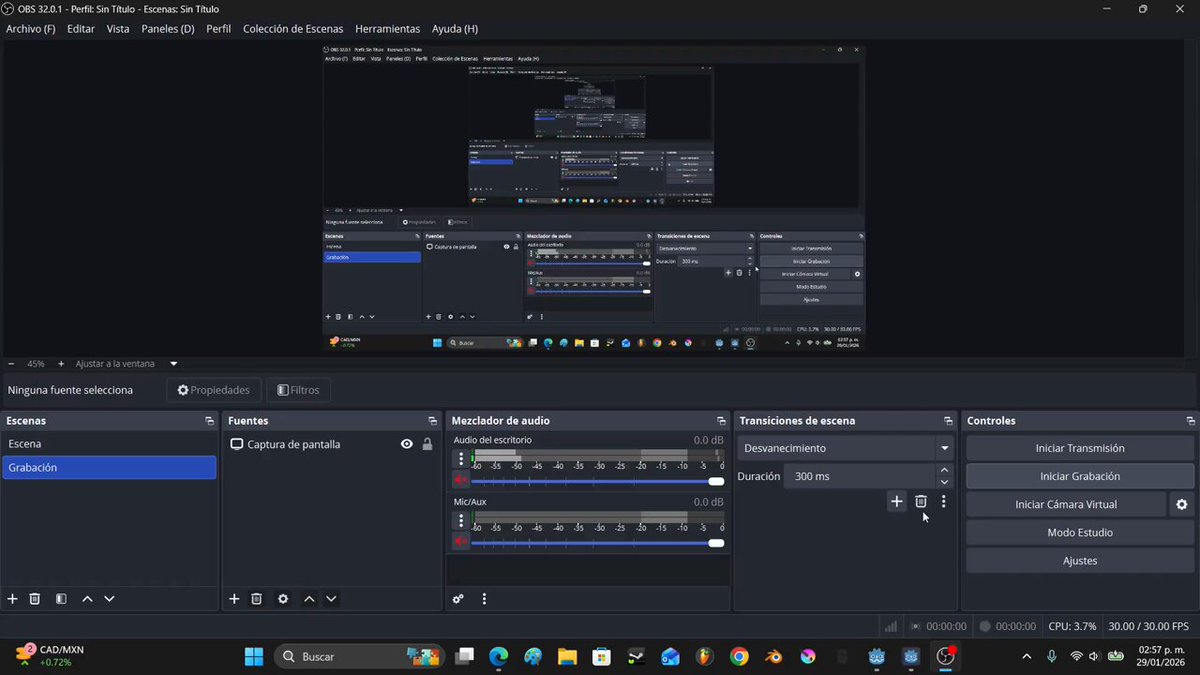Open Mic/Aux options three-dots icon
This screenshot has height=675, width=1200.
pyautogui.click(x=461, y=520)
